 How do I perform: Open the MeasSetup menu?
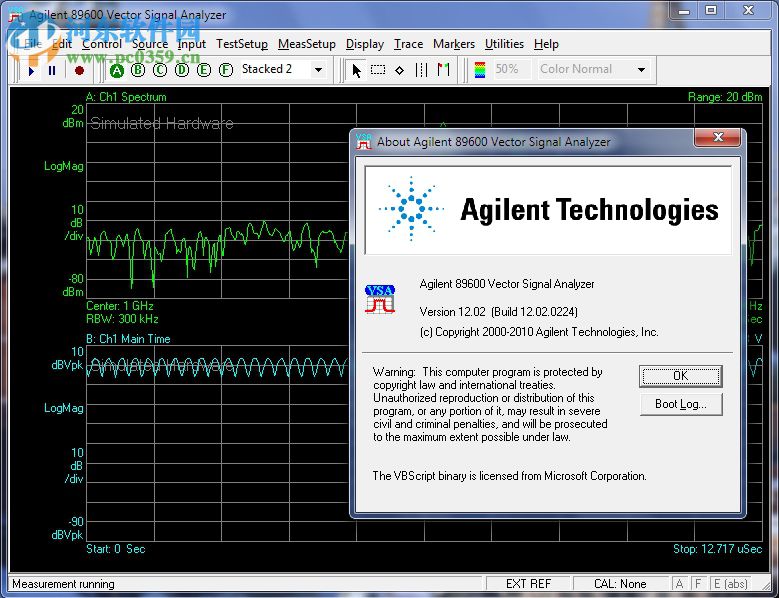[306, 44]
